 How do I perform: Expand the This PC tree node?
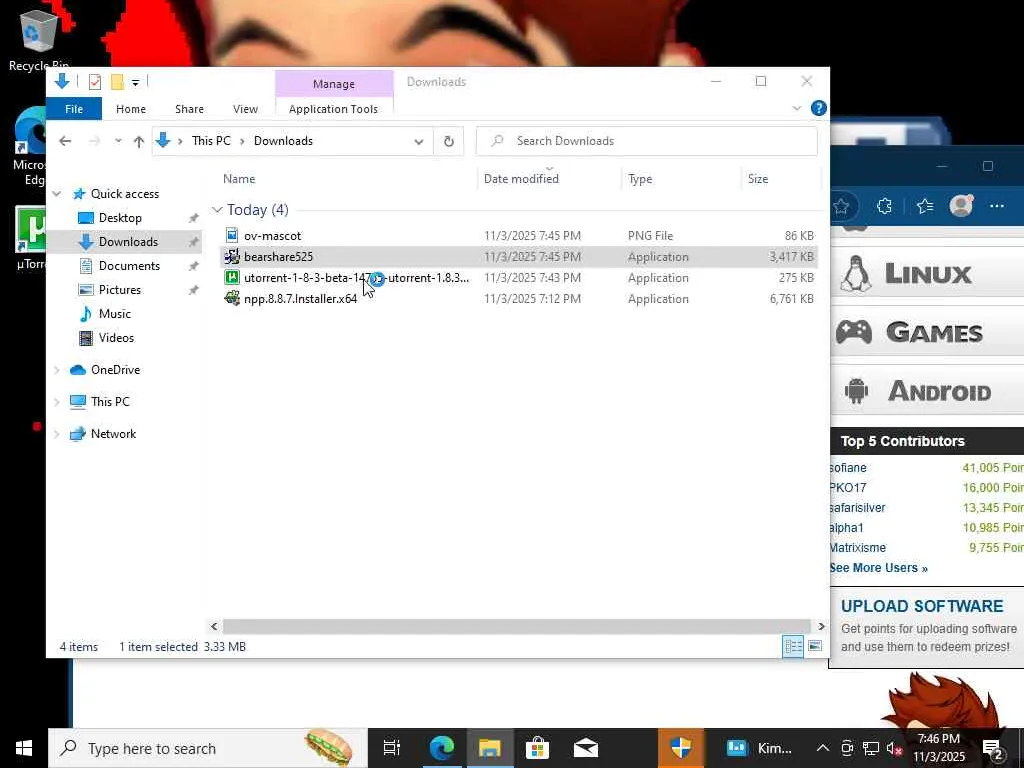(x=57, y=402)
